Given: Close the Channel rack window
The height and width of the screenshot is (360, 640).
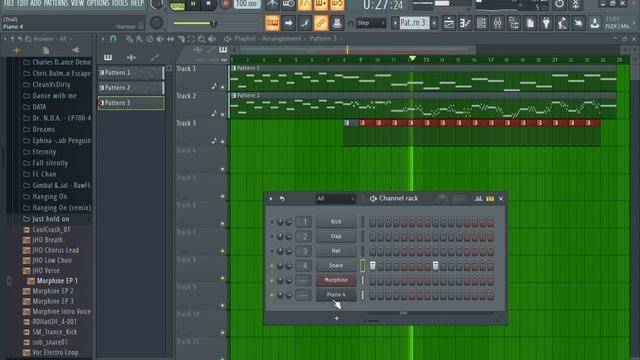Looking at the screenshot, I should click(501, 199).
